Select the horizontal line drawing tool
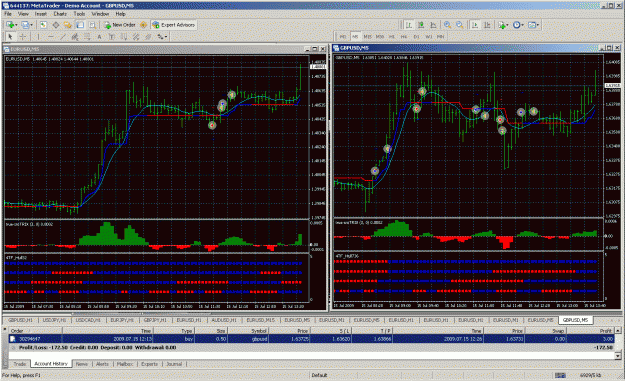Viewport: 625px width, 381px height. (x=51, y=37)
